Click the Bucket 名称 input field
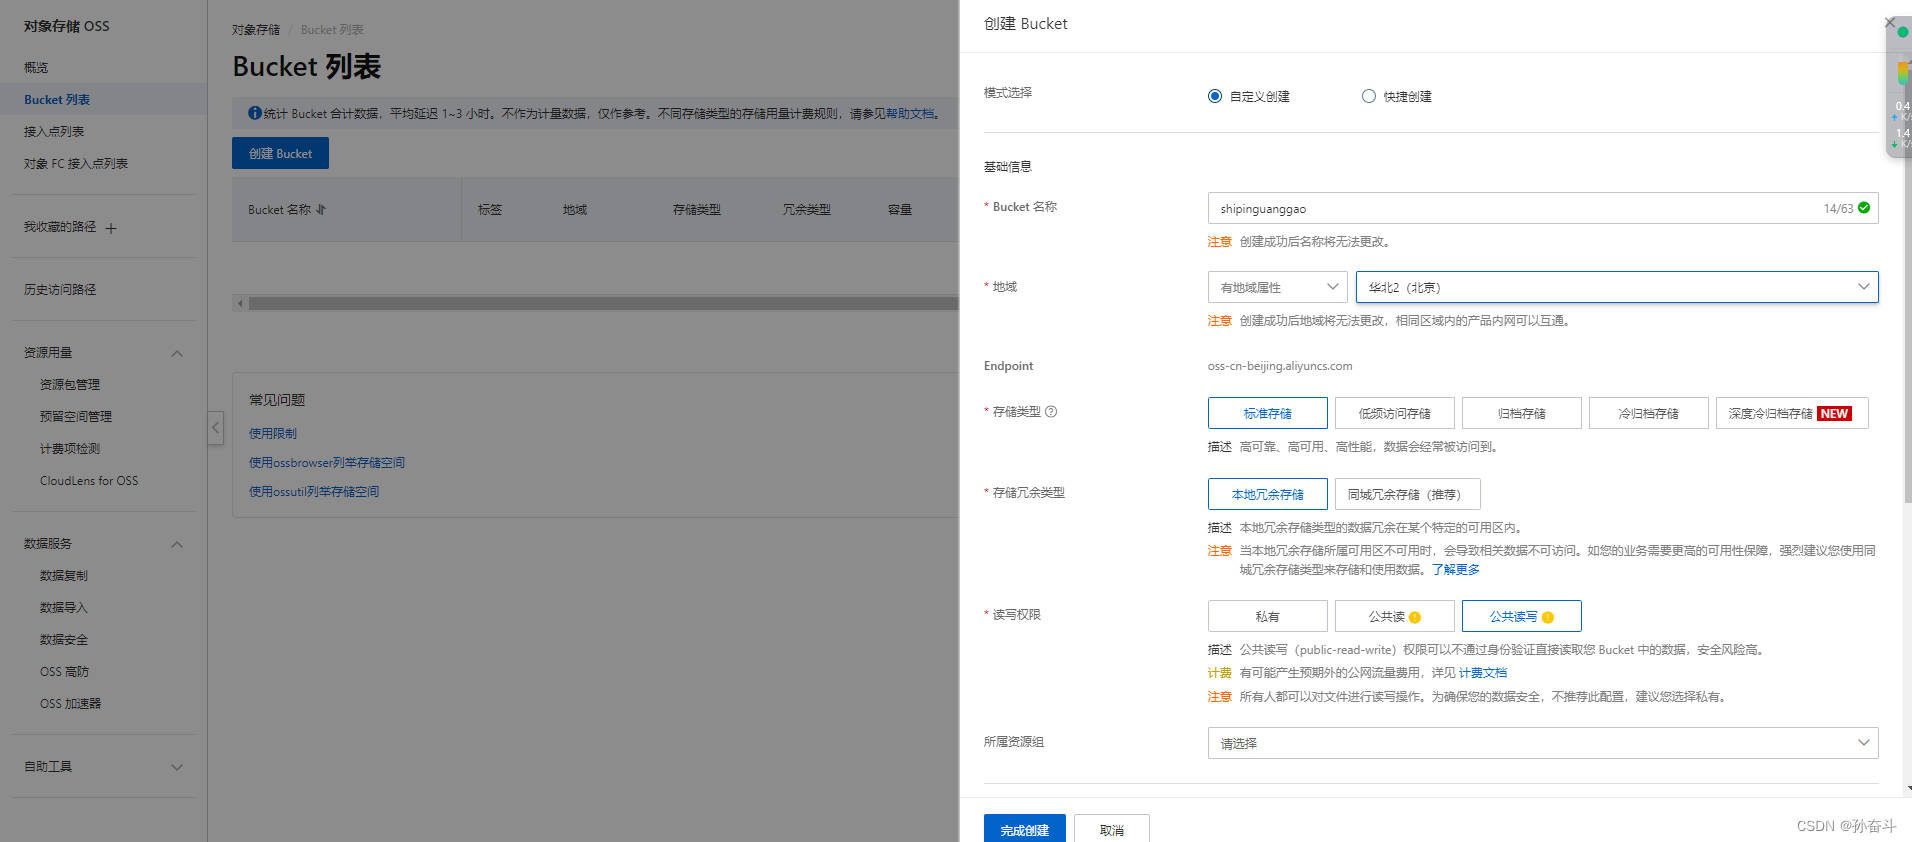The width and height of the screenshot is (1912, 842). point(1543,208)
